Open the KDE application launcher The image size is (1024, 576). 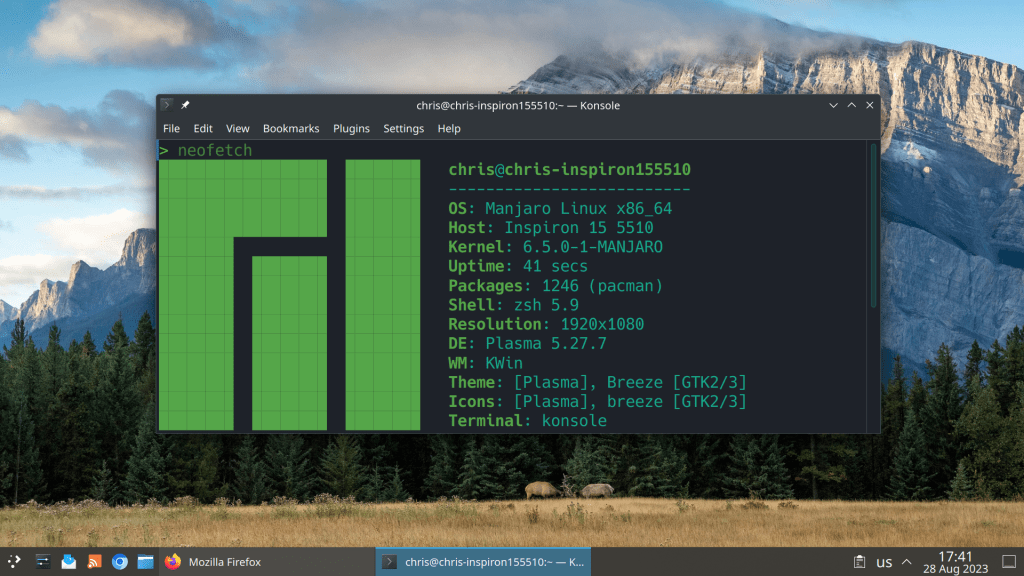(15, 562)
